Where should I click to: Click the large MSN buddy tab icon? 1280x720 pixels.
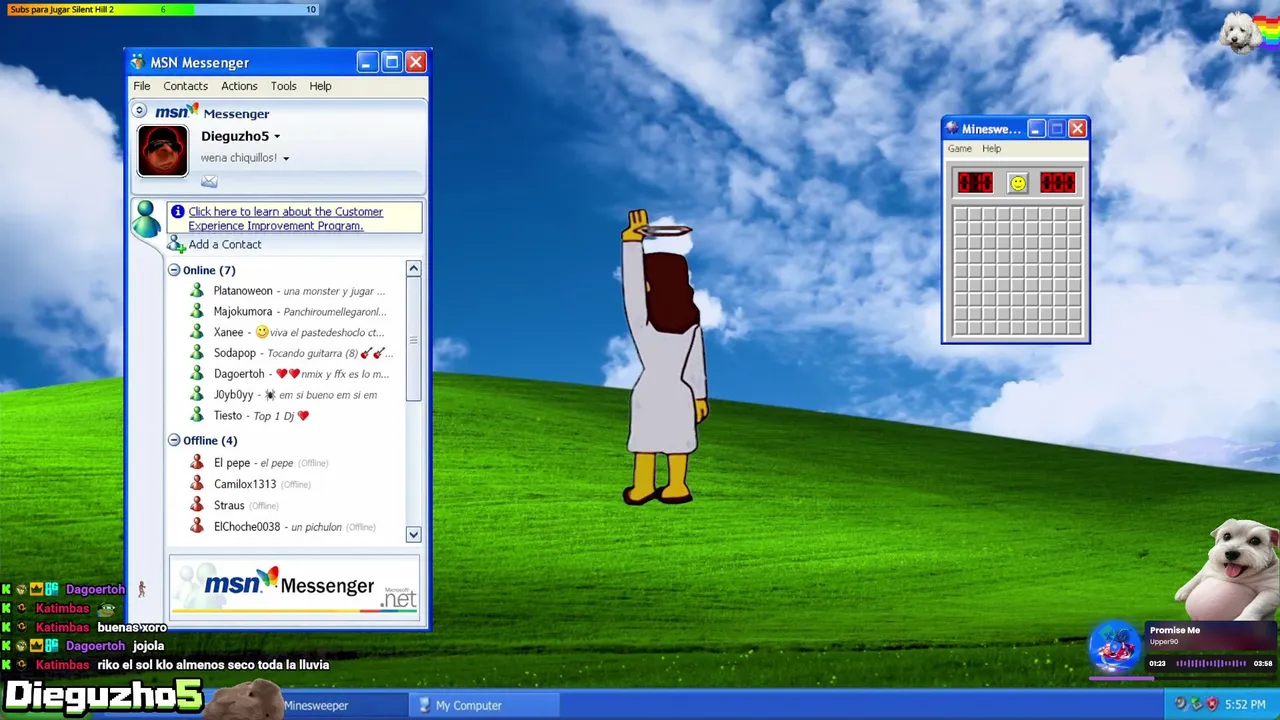point(146,218)
